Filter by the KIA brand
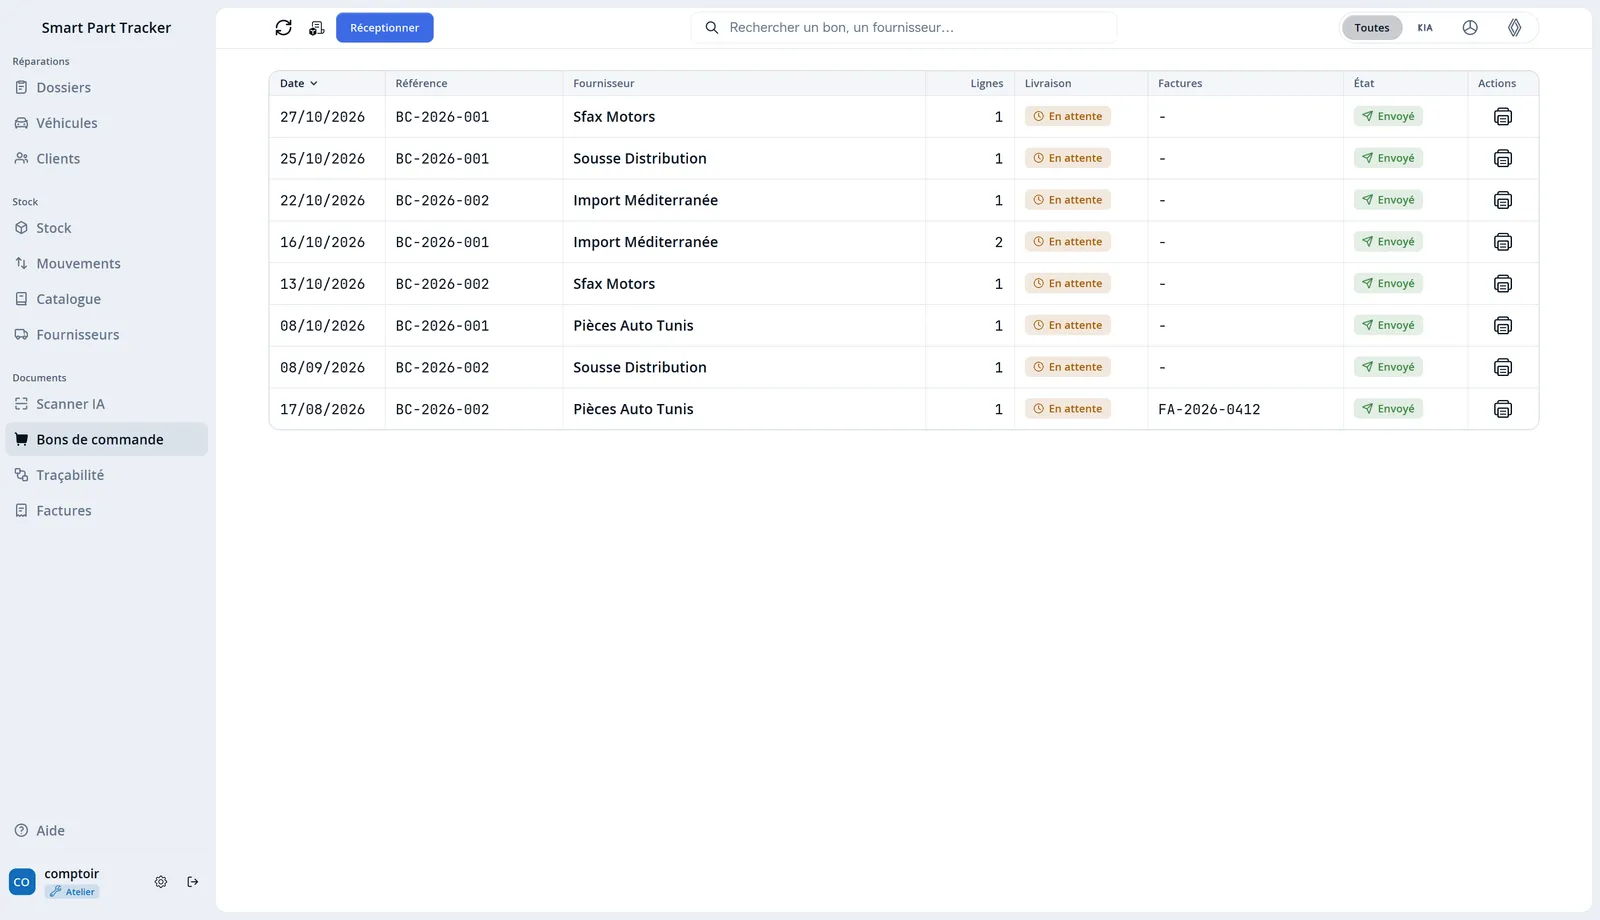The width and height of the screenshot is (1600, 920). click(x=1425, y=28)
